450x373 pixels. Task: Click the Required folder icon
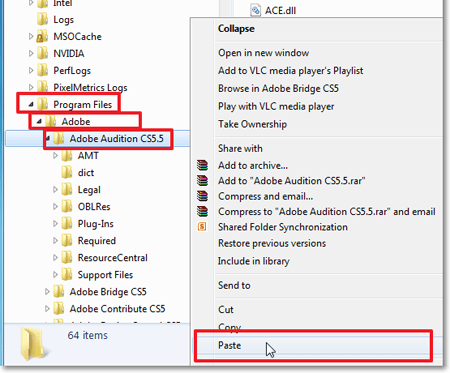click(67, 240)
